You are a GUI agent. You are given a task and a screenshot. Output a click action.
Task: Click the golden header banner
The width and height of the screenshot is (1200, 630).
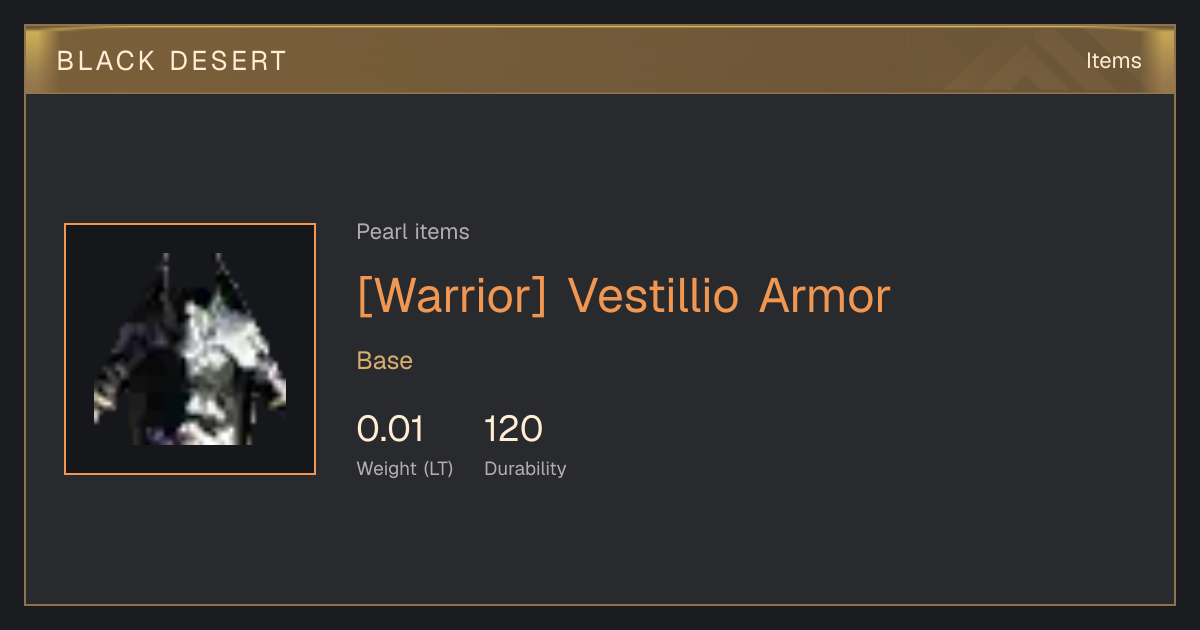click(x=600, y=60)
